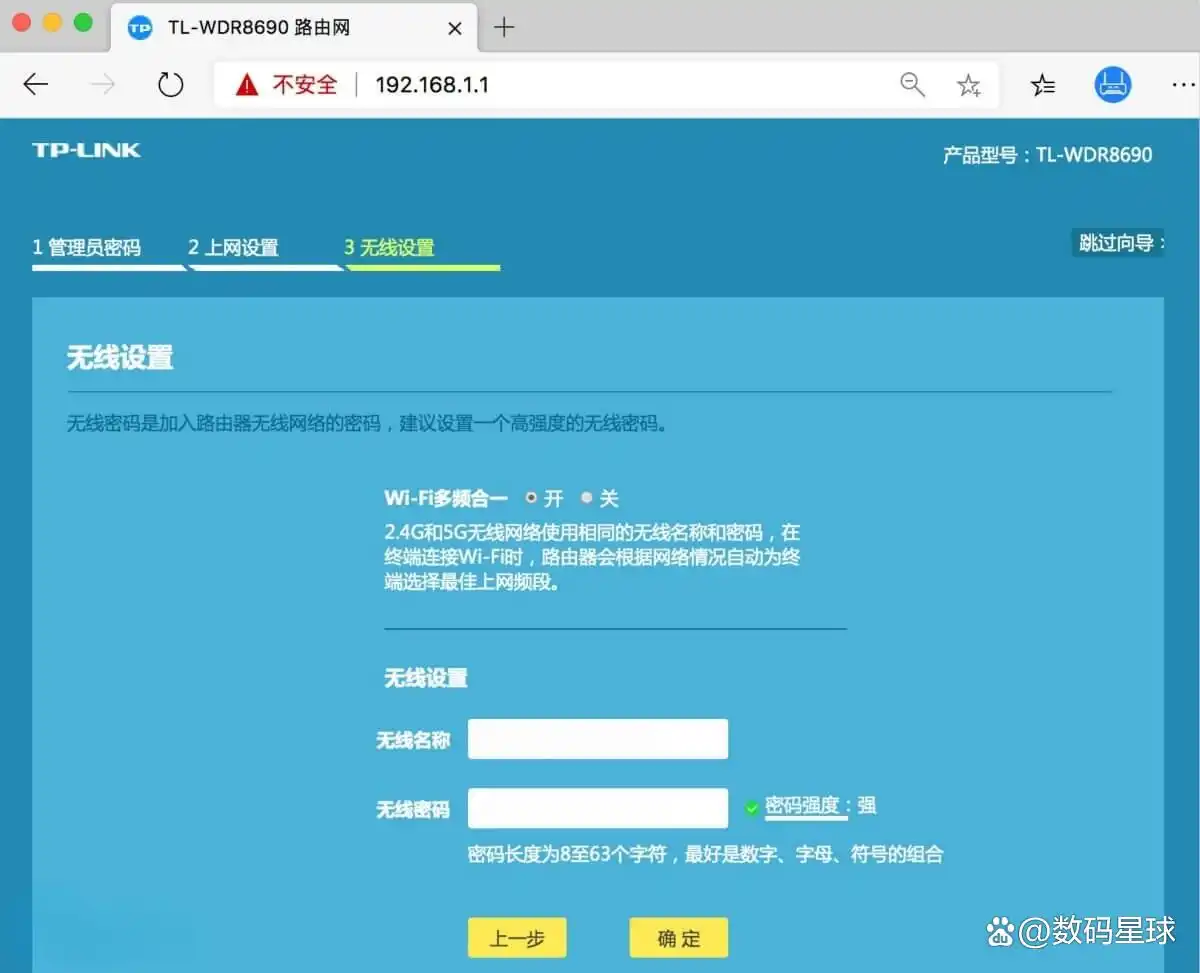Open the page zoom magnifier icon
1200x973 pixels.
pos(912,84)
